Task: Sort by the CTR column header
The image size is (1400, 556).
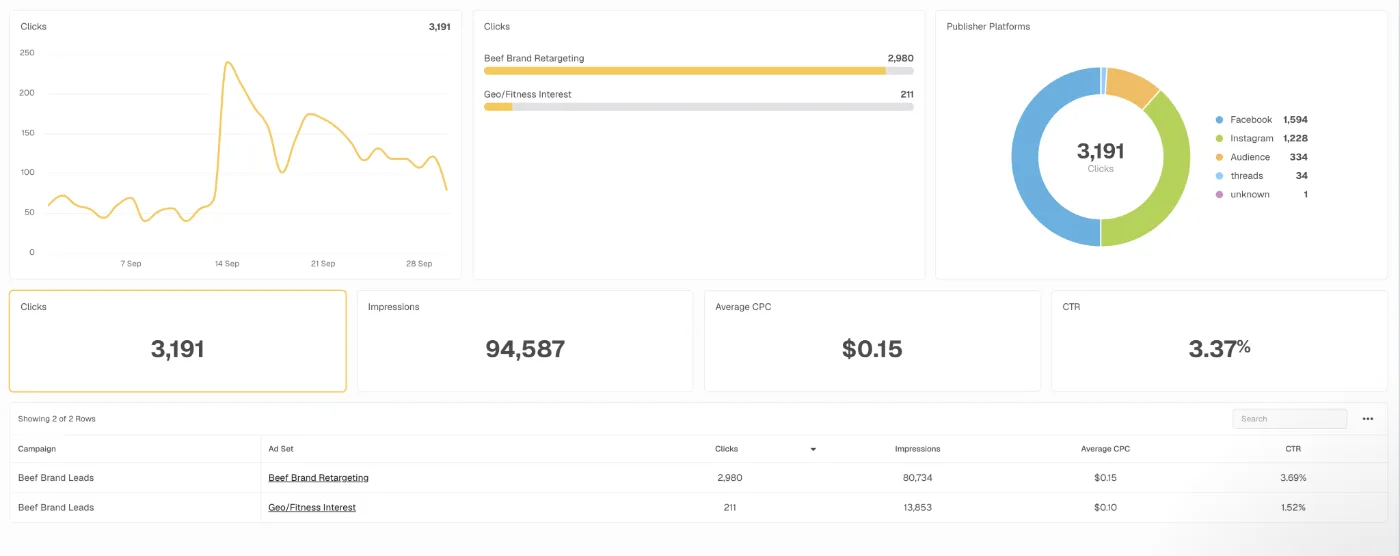Action: pyautogui.click(x=1293, y=449)
